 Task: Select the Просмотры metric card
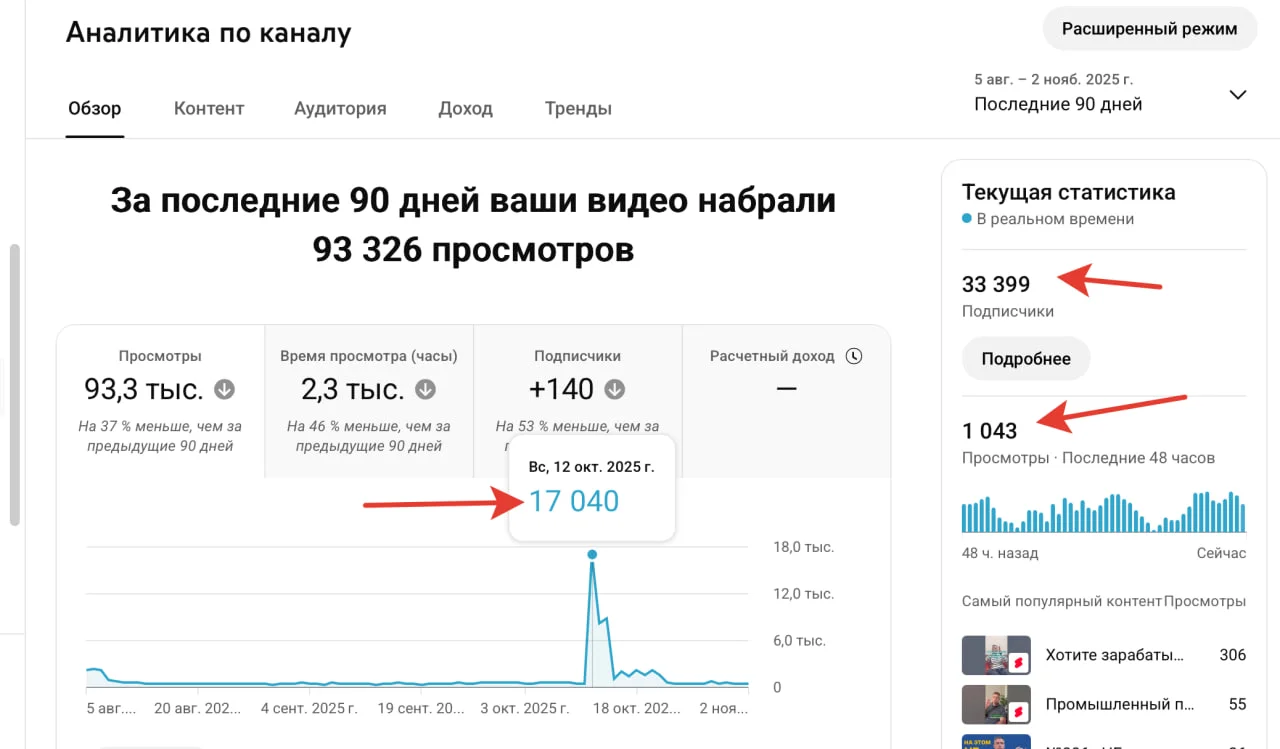tap(160, 400)
